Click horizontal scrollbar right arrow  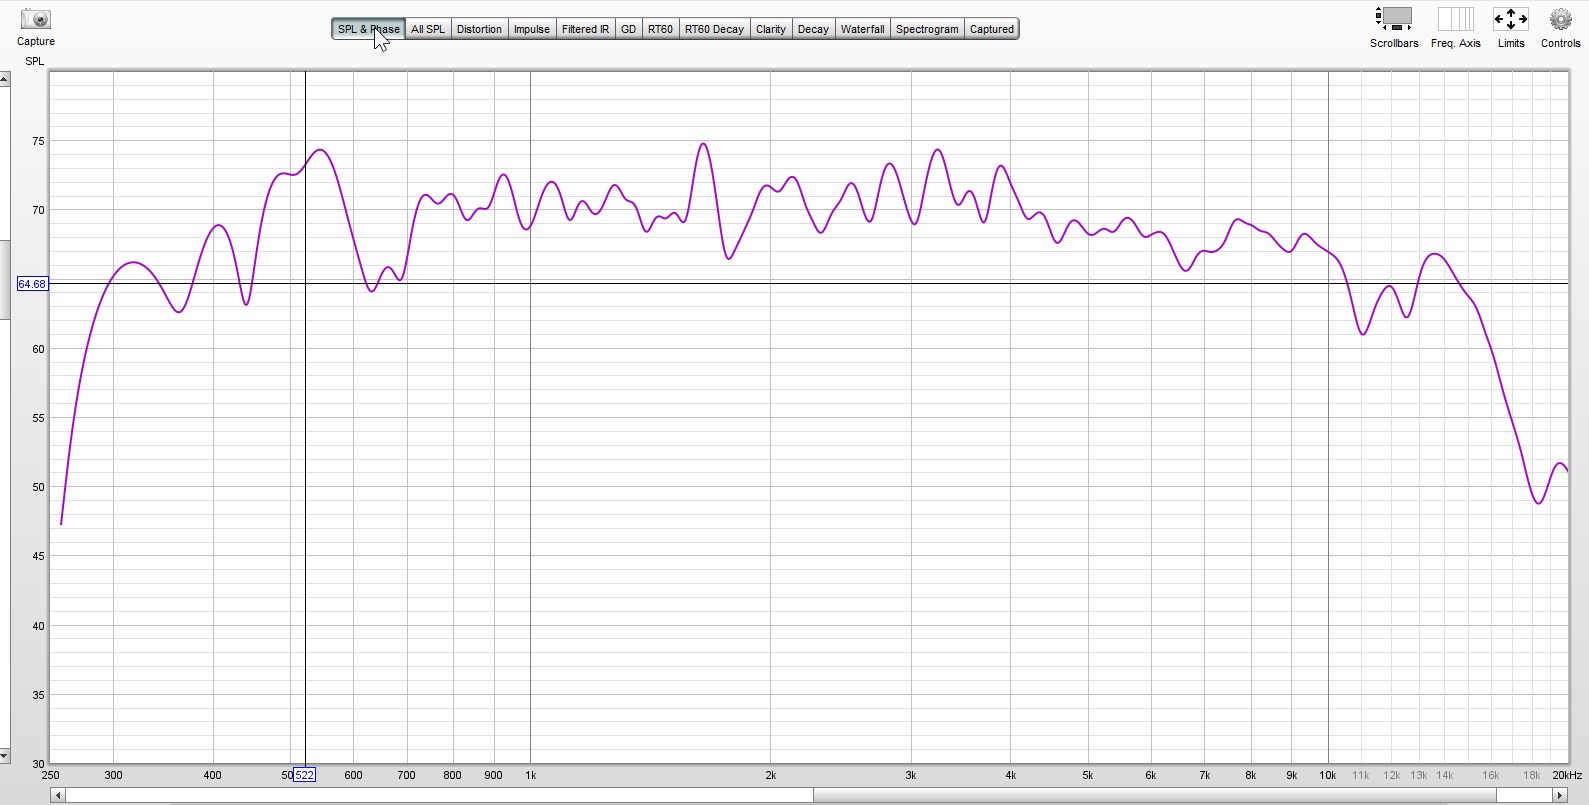[x=1560, y=795]
